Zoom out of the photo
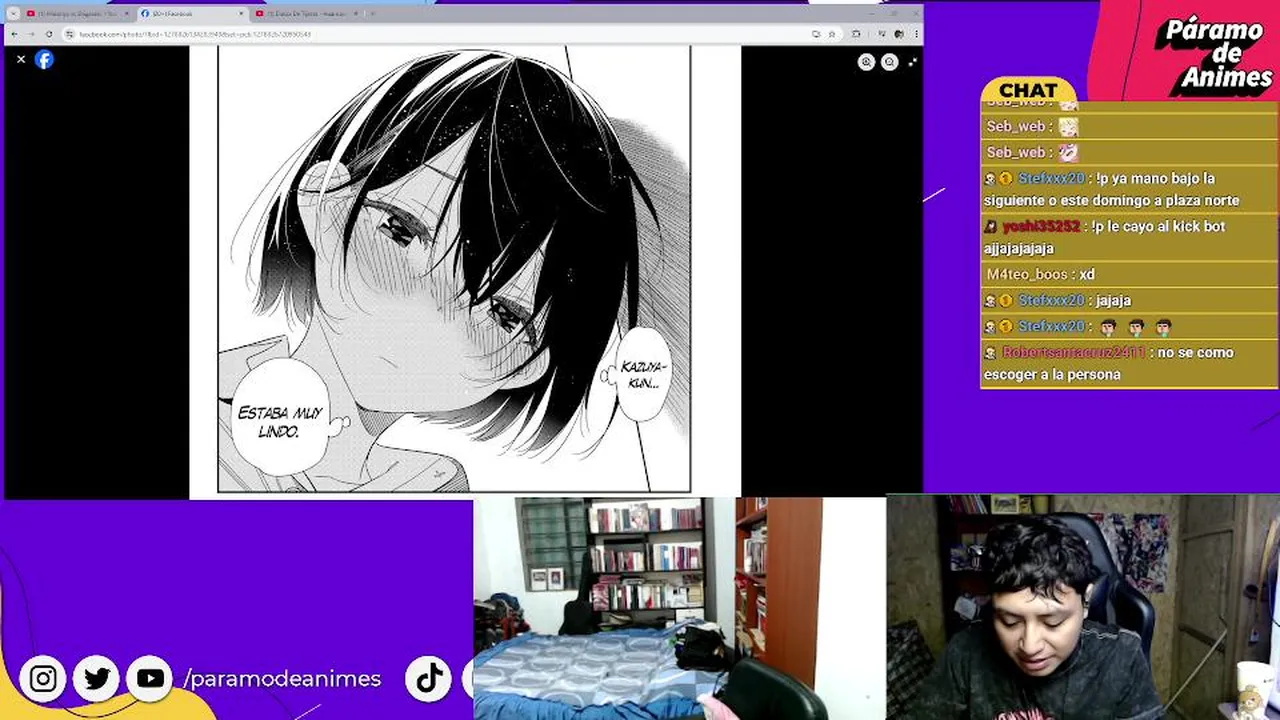Image resolution: width=1280 pixels, height=720 pixels. click(x=889, y=62)
